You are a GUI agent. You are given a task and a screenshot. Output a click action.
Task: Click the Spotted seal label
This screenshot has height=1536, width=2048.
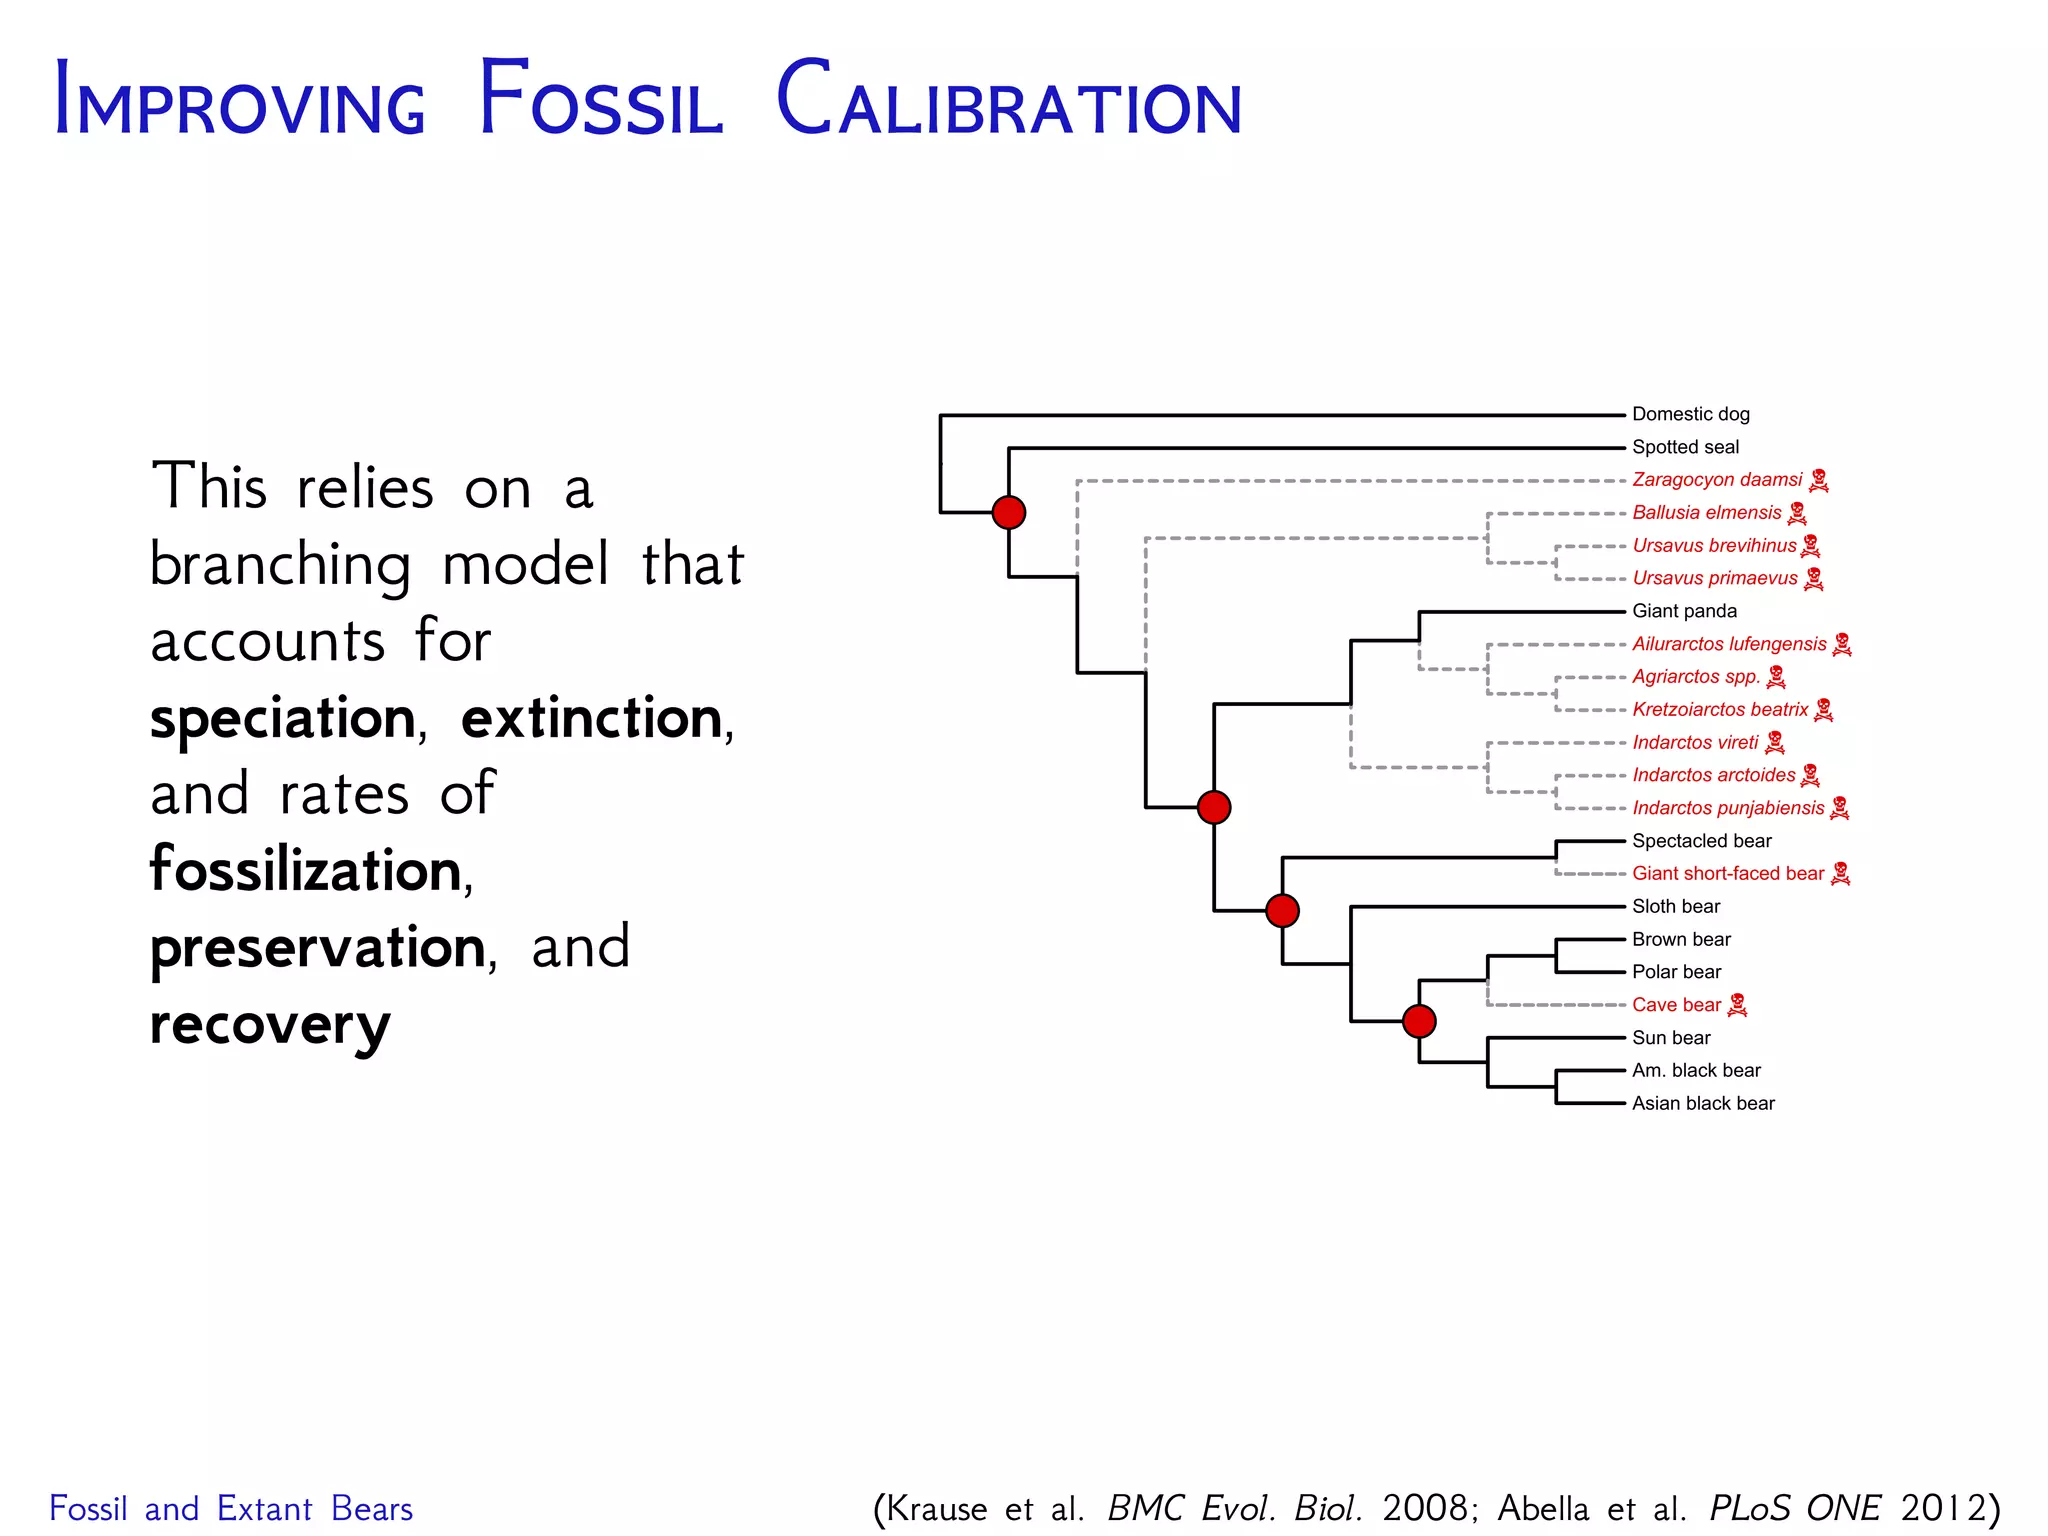1685,447
